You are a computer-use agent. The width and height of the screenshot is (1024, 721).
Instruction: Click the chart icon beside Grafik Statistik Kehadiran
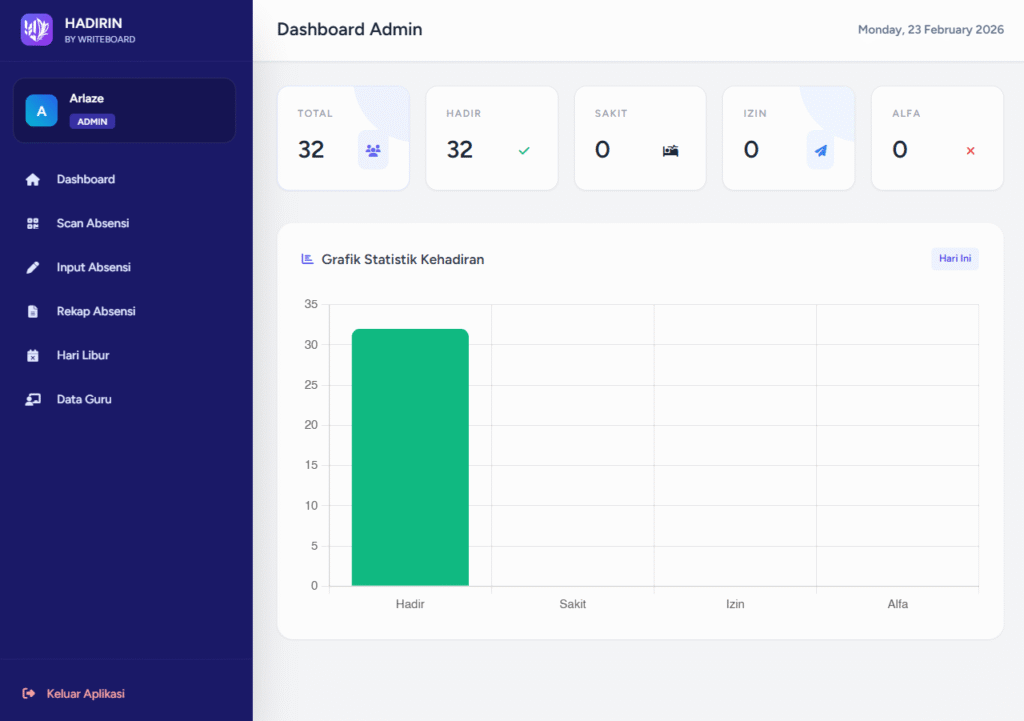(308, 259)
